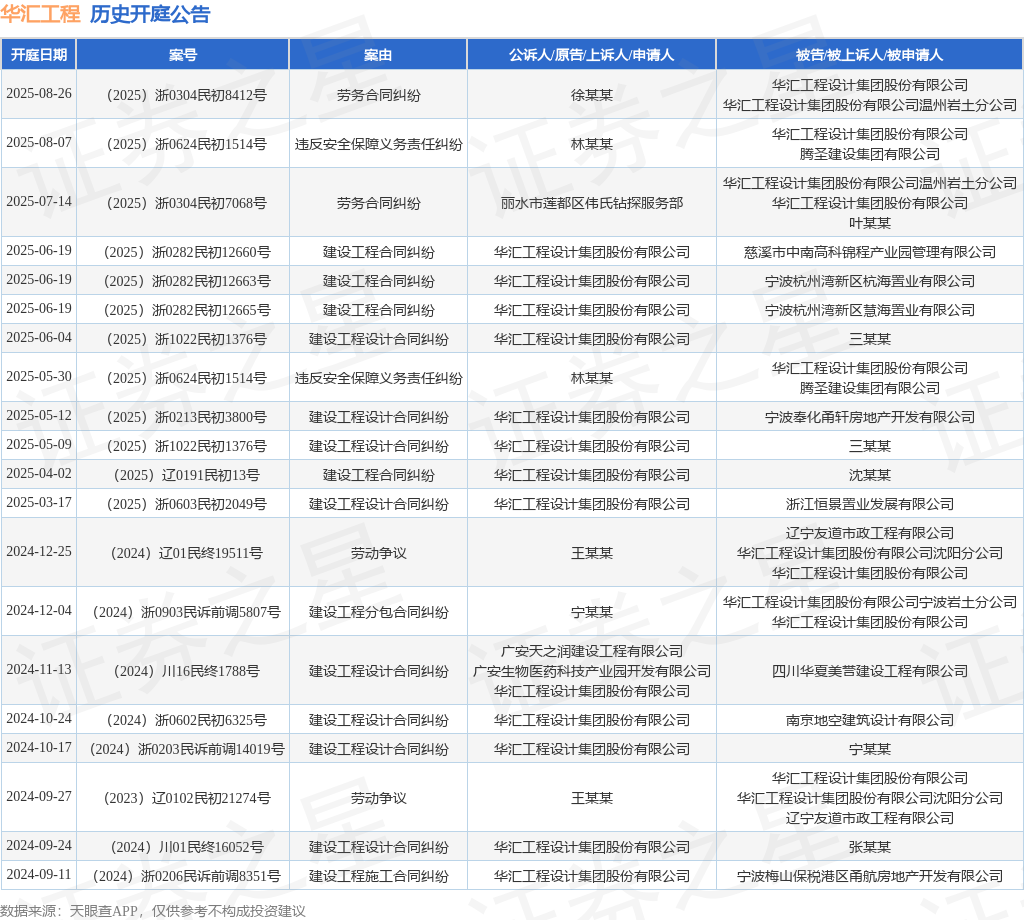Select case cause 建设工程分包合同纠纷
Image resolution: width=1024 pixels, height=920 pixels.
[x=379, y=612]
